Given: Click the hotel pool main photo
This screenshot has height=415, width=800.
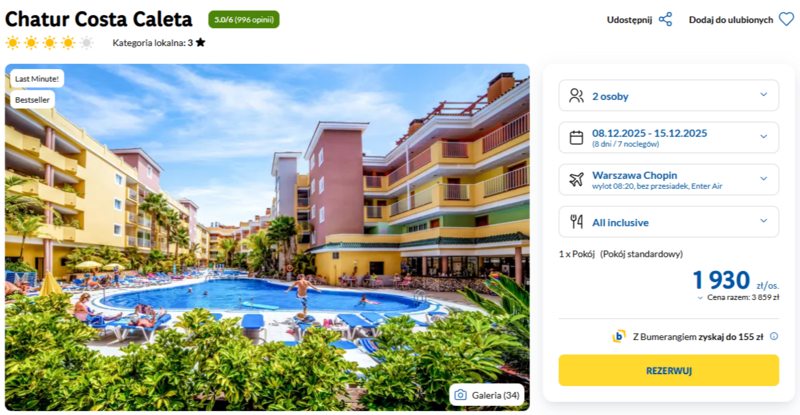Looking at the screenshot, I should [x=267, y=237].
